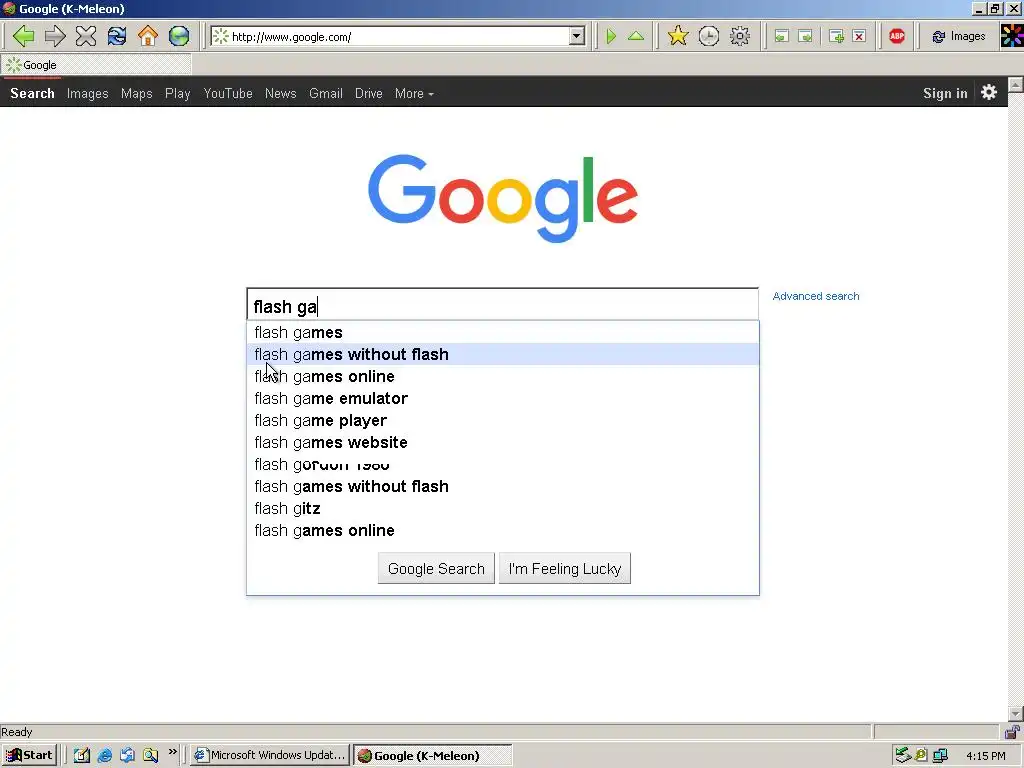This screenshot has height=768, width=1024.
Task: Click the Google logo
Action: pyautogui.click(x=503, y=198)
